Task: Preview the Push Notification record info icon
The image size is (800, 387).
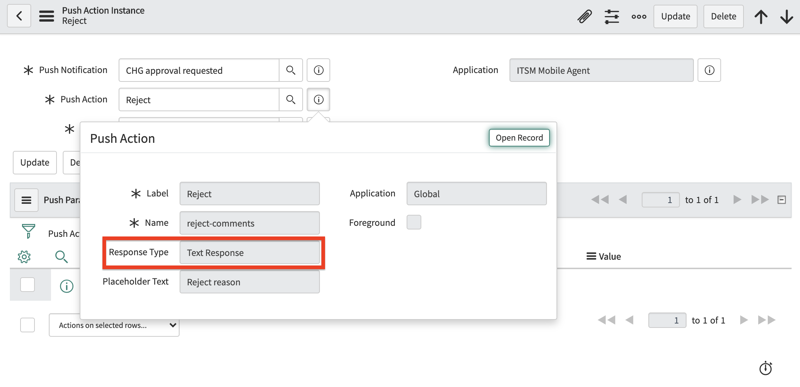Action: pyautogui.click(x=318, y=70)
